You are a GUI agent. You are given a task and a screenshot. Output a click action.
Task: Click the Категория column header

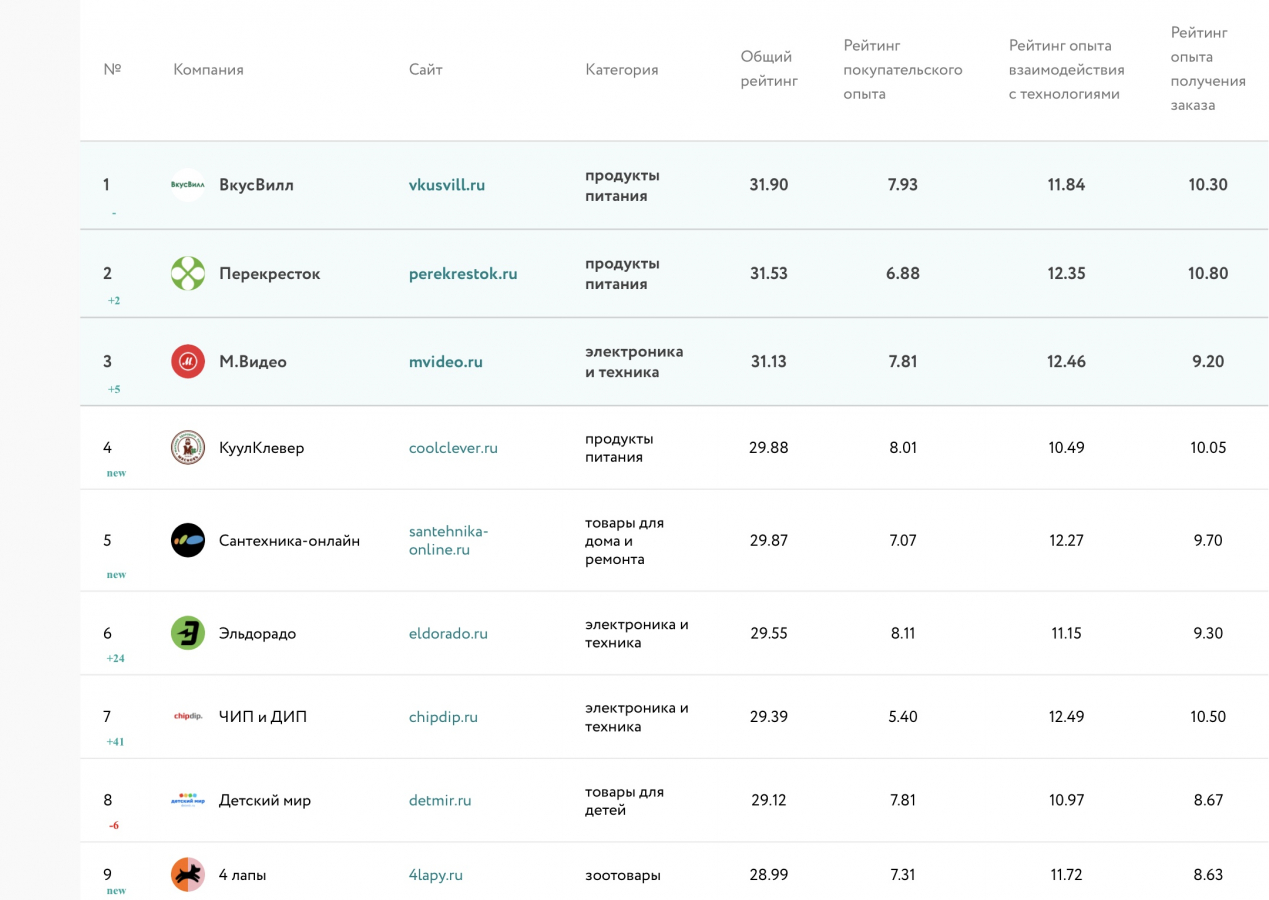[622, 69]
